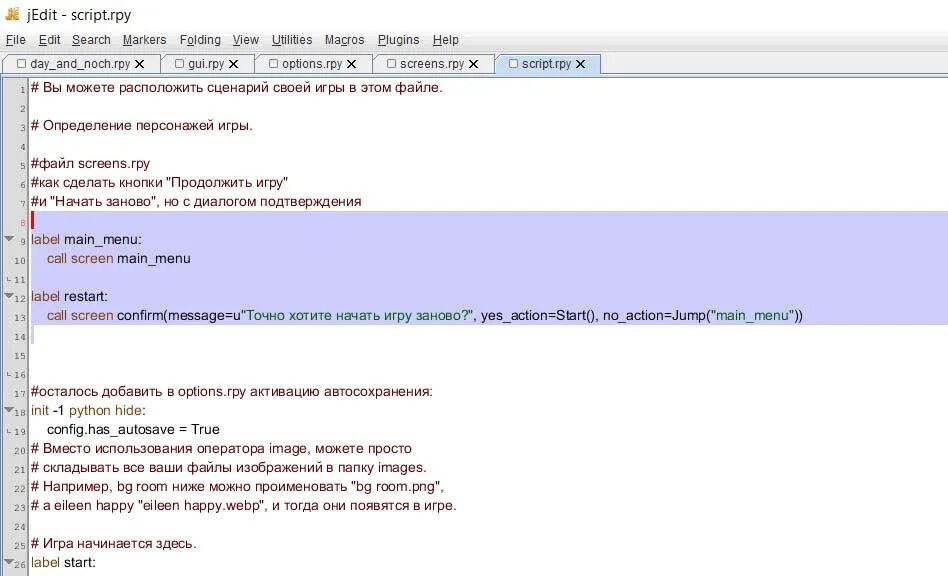Viewport: 948px width, 576px height.
Task: Open the Utilities menu
Action: pyautogui.click(x=292, y=40)
